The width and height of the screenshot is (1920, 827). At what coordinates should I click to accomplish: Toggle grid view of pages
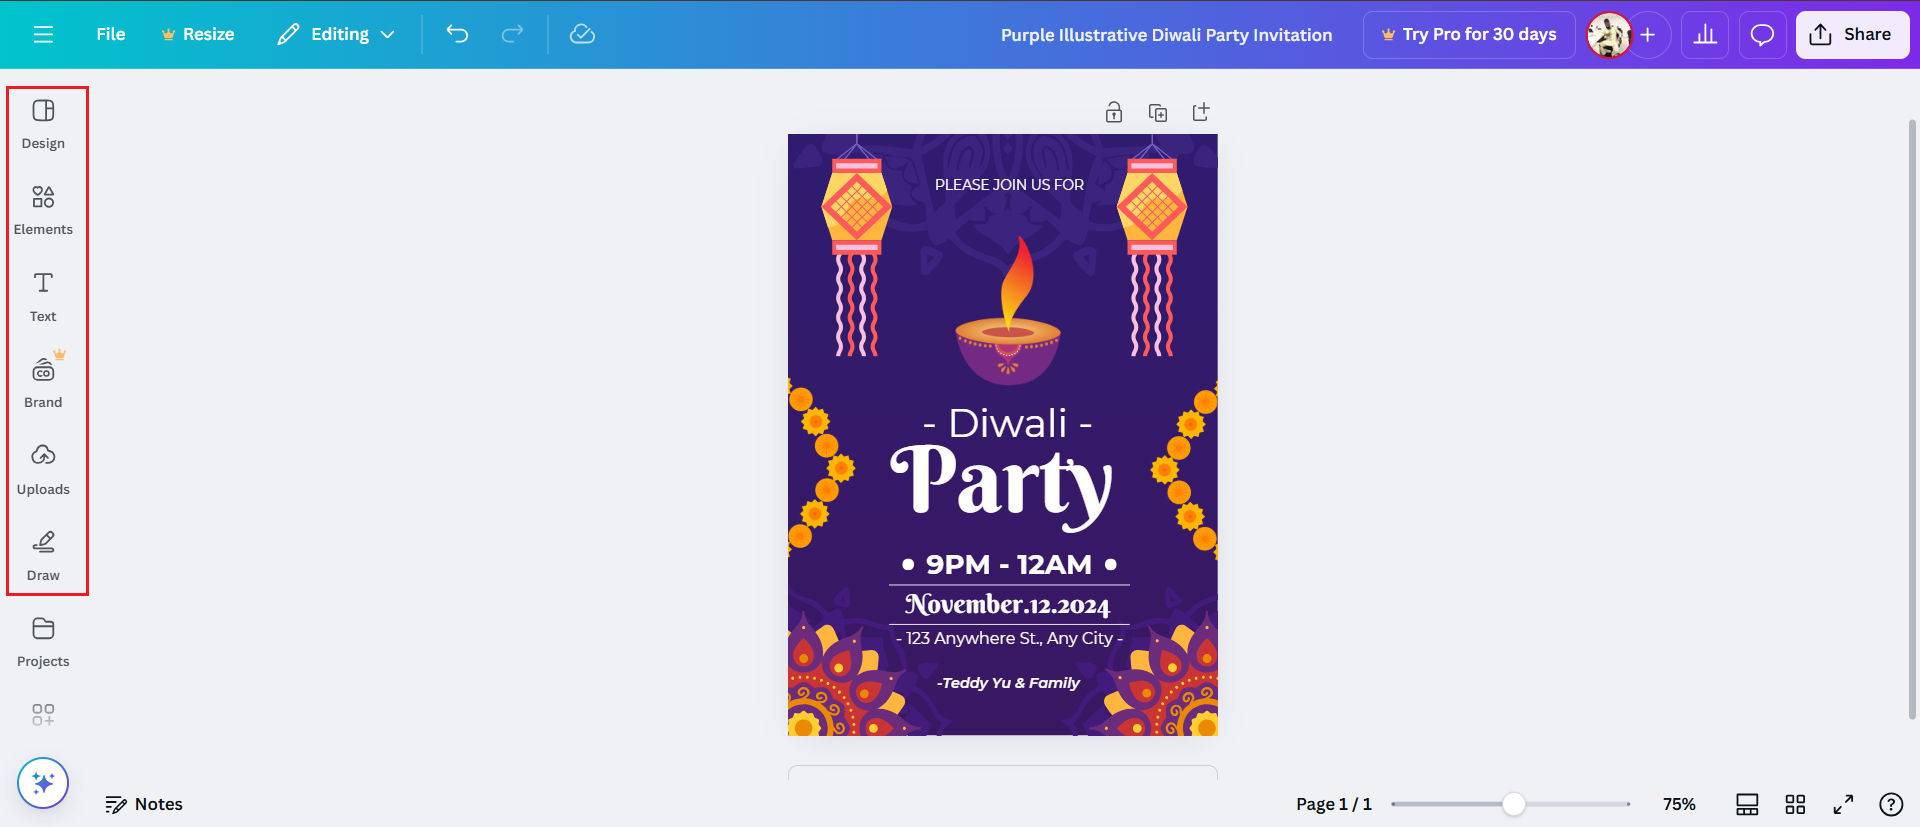[x=1795, y=804]
